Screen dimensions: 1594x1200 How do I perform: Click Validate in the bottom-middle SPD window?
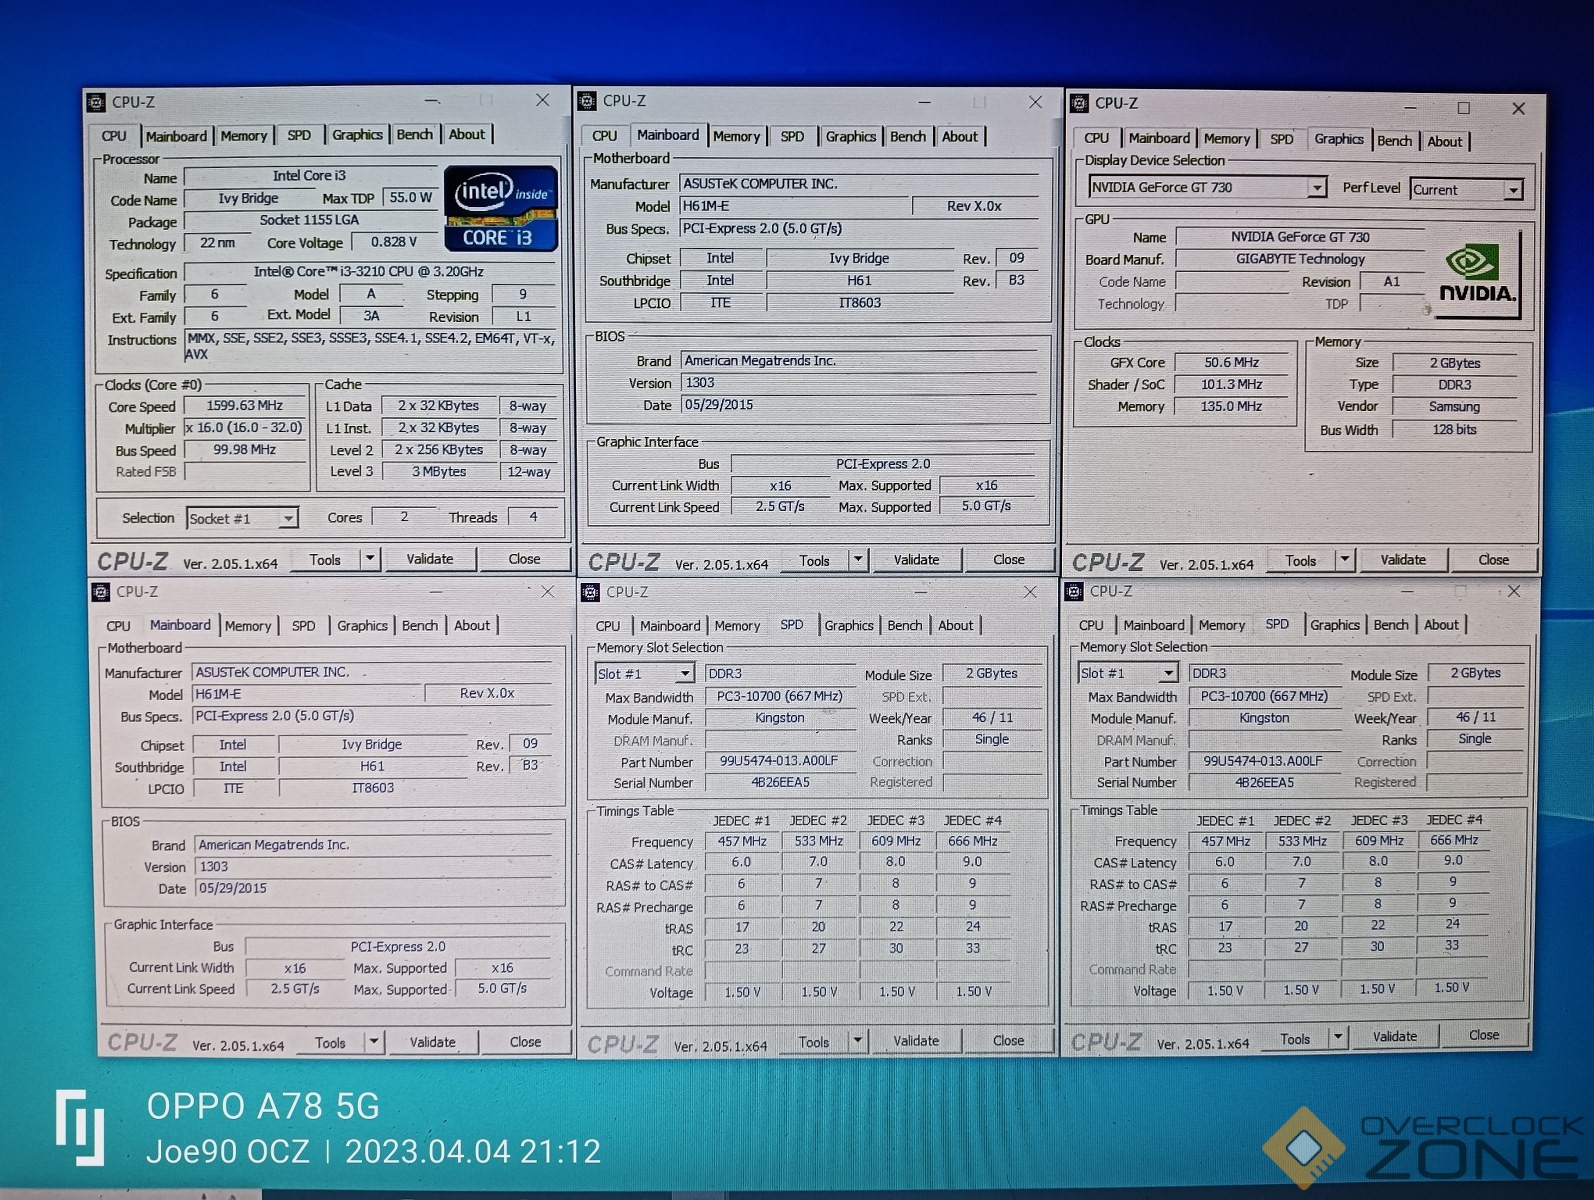pos(916,1041)
